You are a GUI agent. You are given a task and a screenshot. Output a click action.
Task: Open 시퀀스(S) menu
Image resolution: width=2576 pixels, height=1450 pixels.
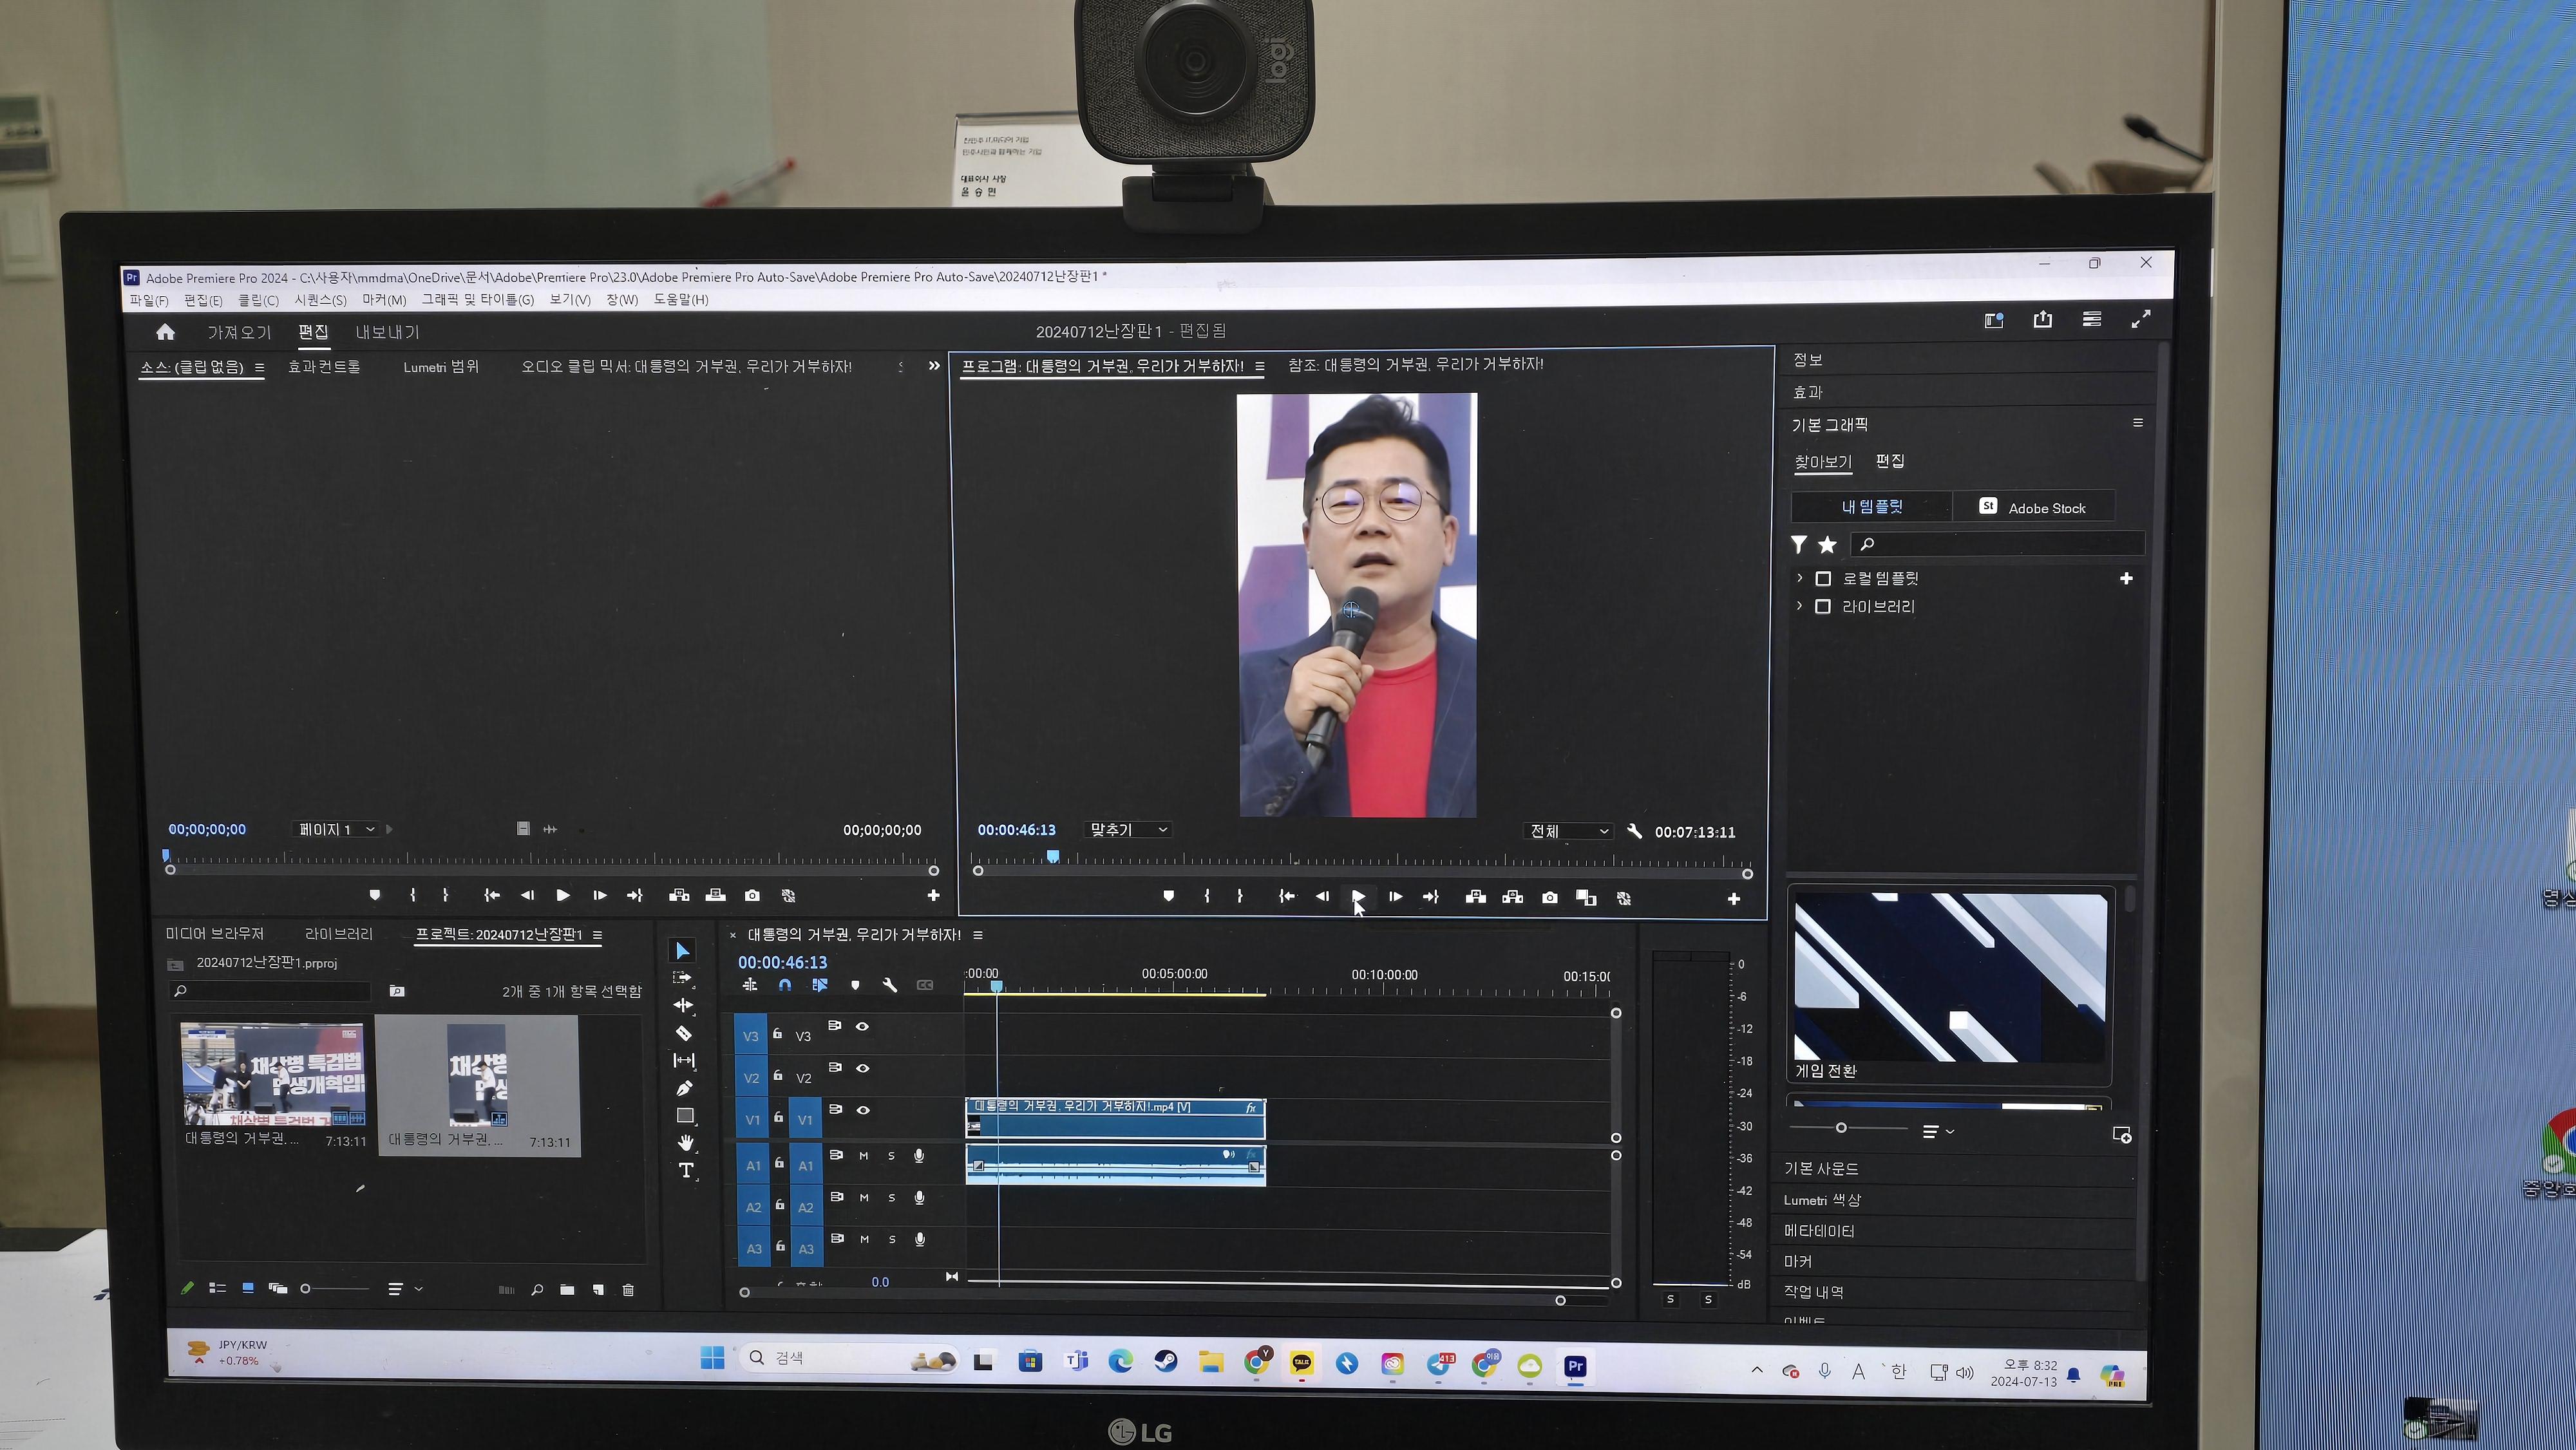point(320,300)
